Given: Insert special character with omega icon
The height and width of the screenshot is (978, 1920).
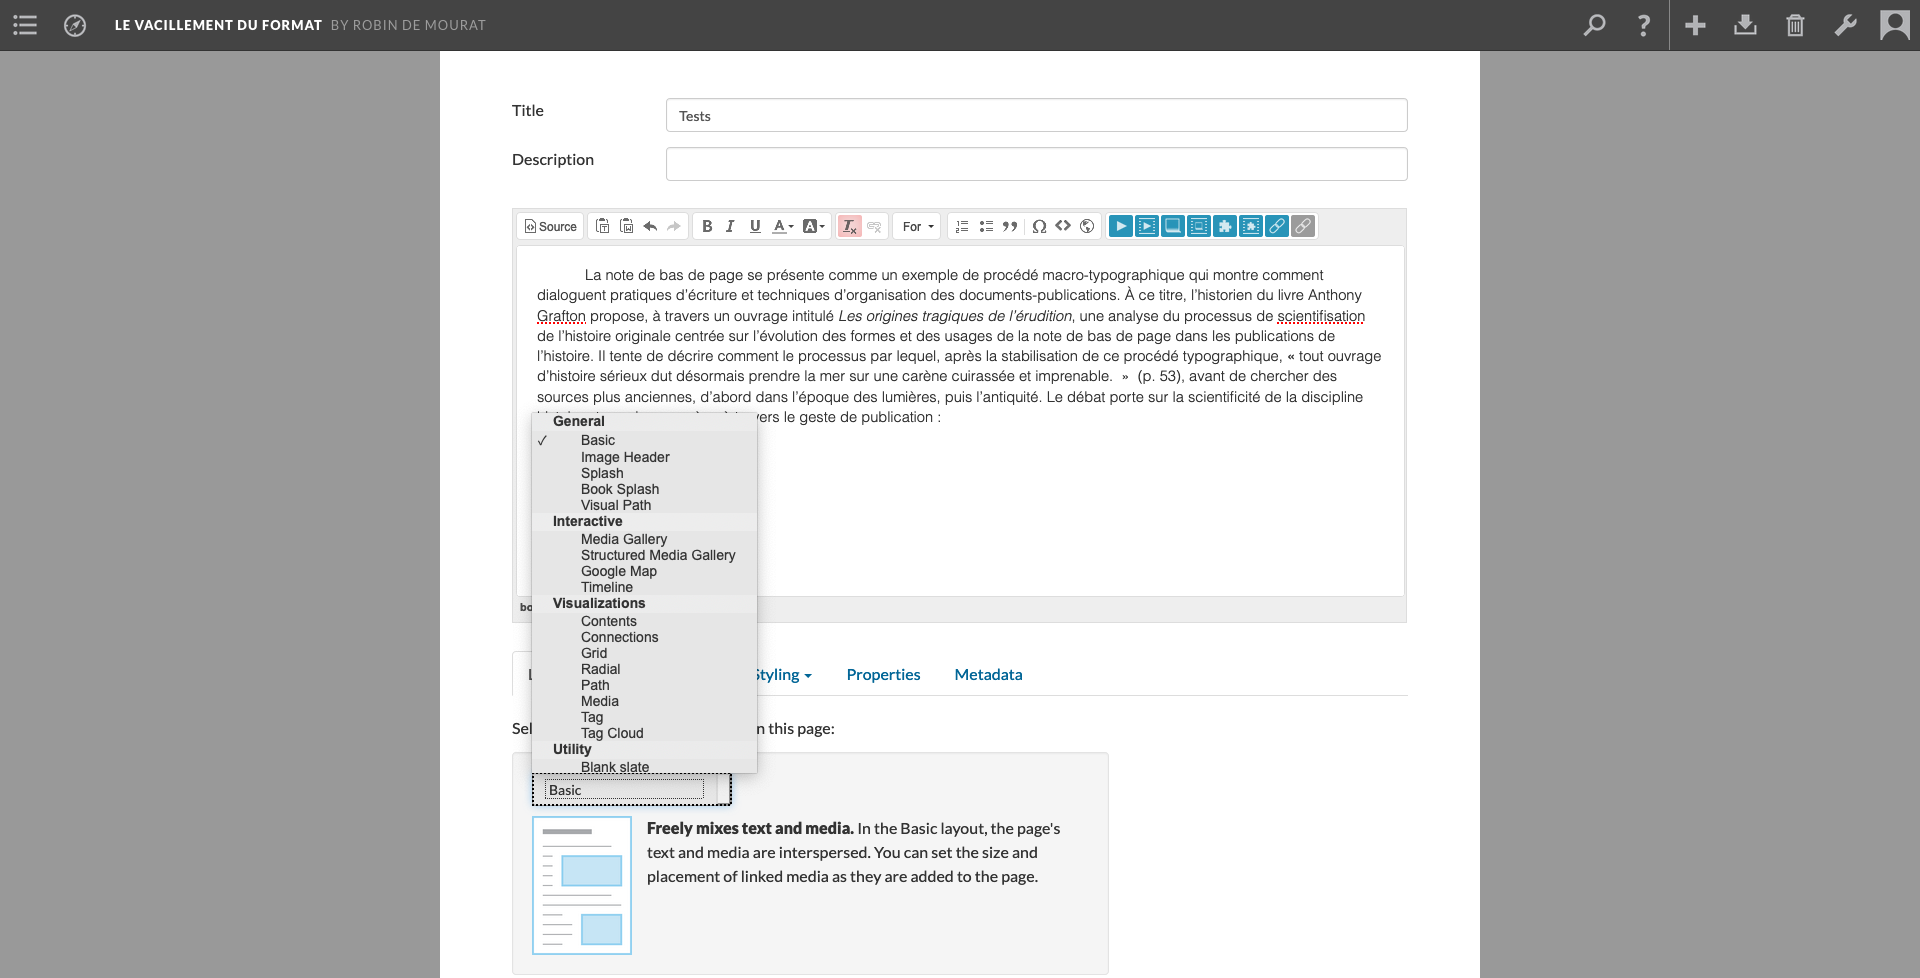Looking at the screenshot, I should pyautogui.click(x=1039, y=227).
